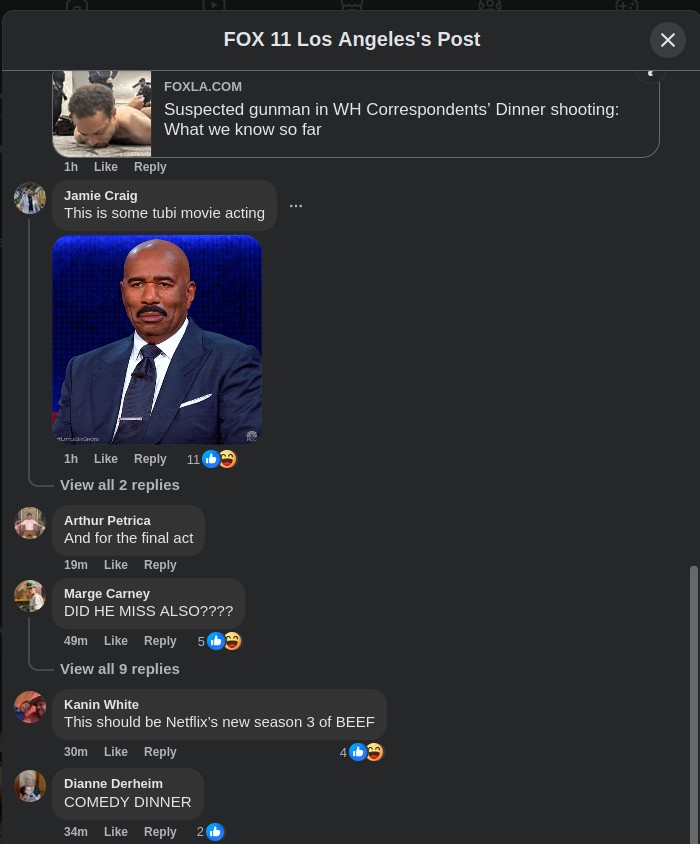
Task: Close the FOX 11 Los Angeles post dialog
Action: [668, 40]
